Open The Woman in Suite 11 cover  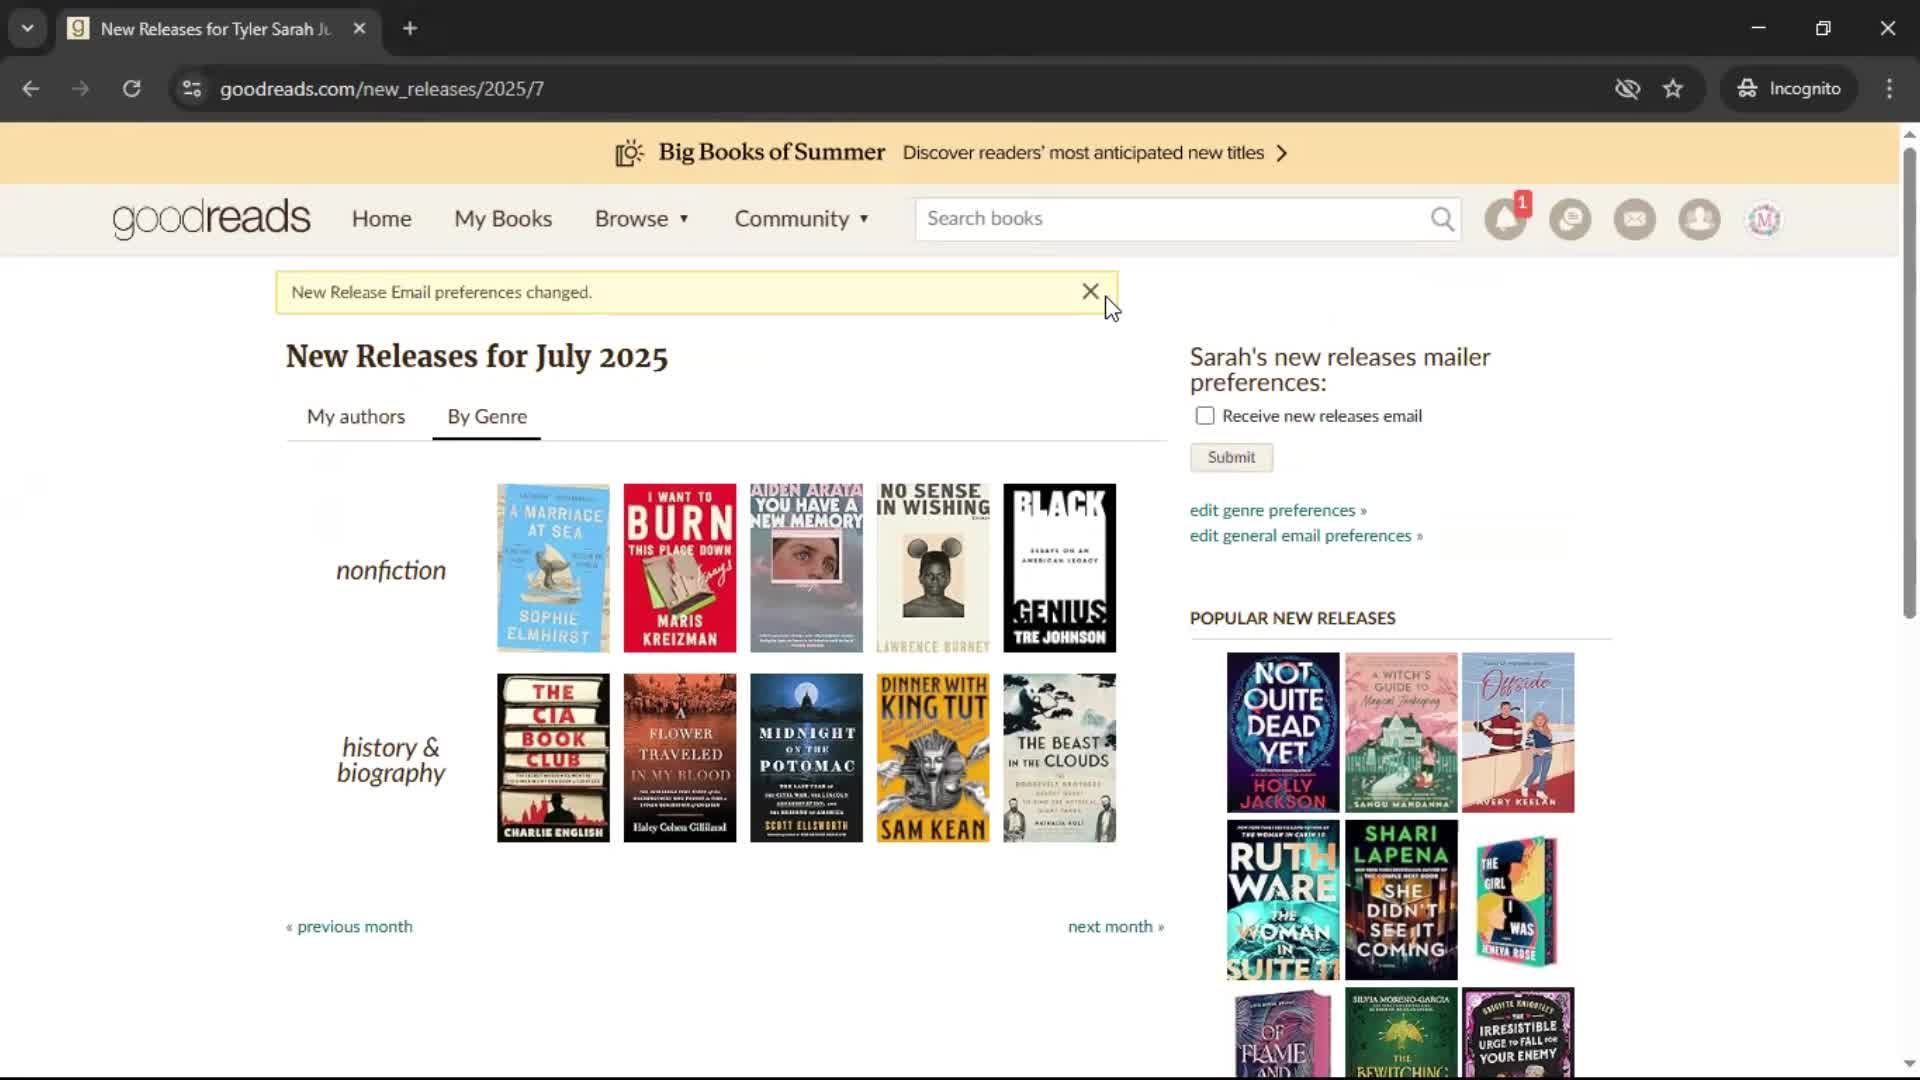pos(1283,900)
